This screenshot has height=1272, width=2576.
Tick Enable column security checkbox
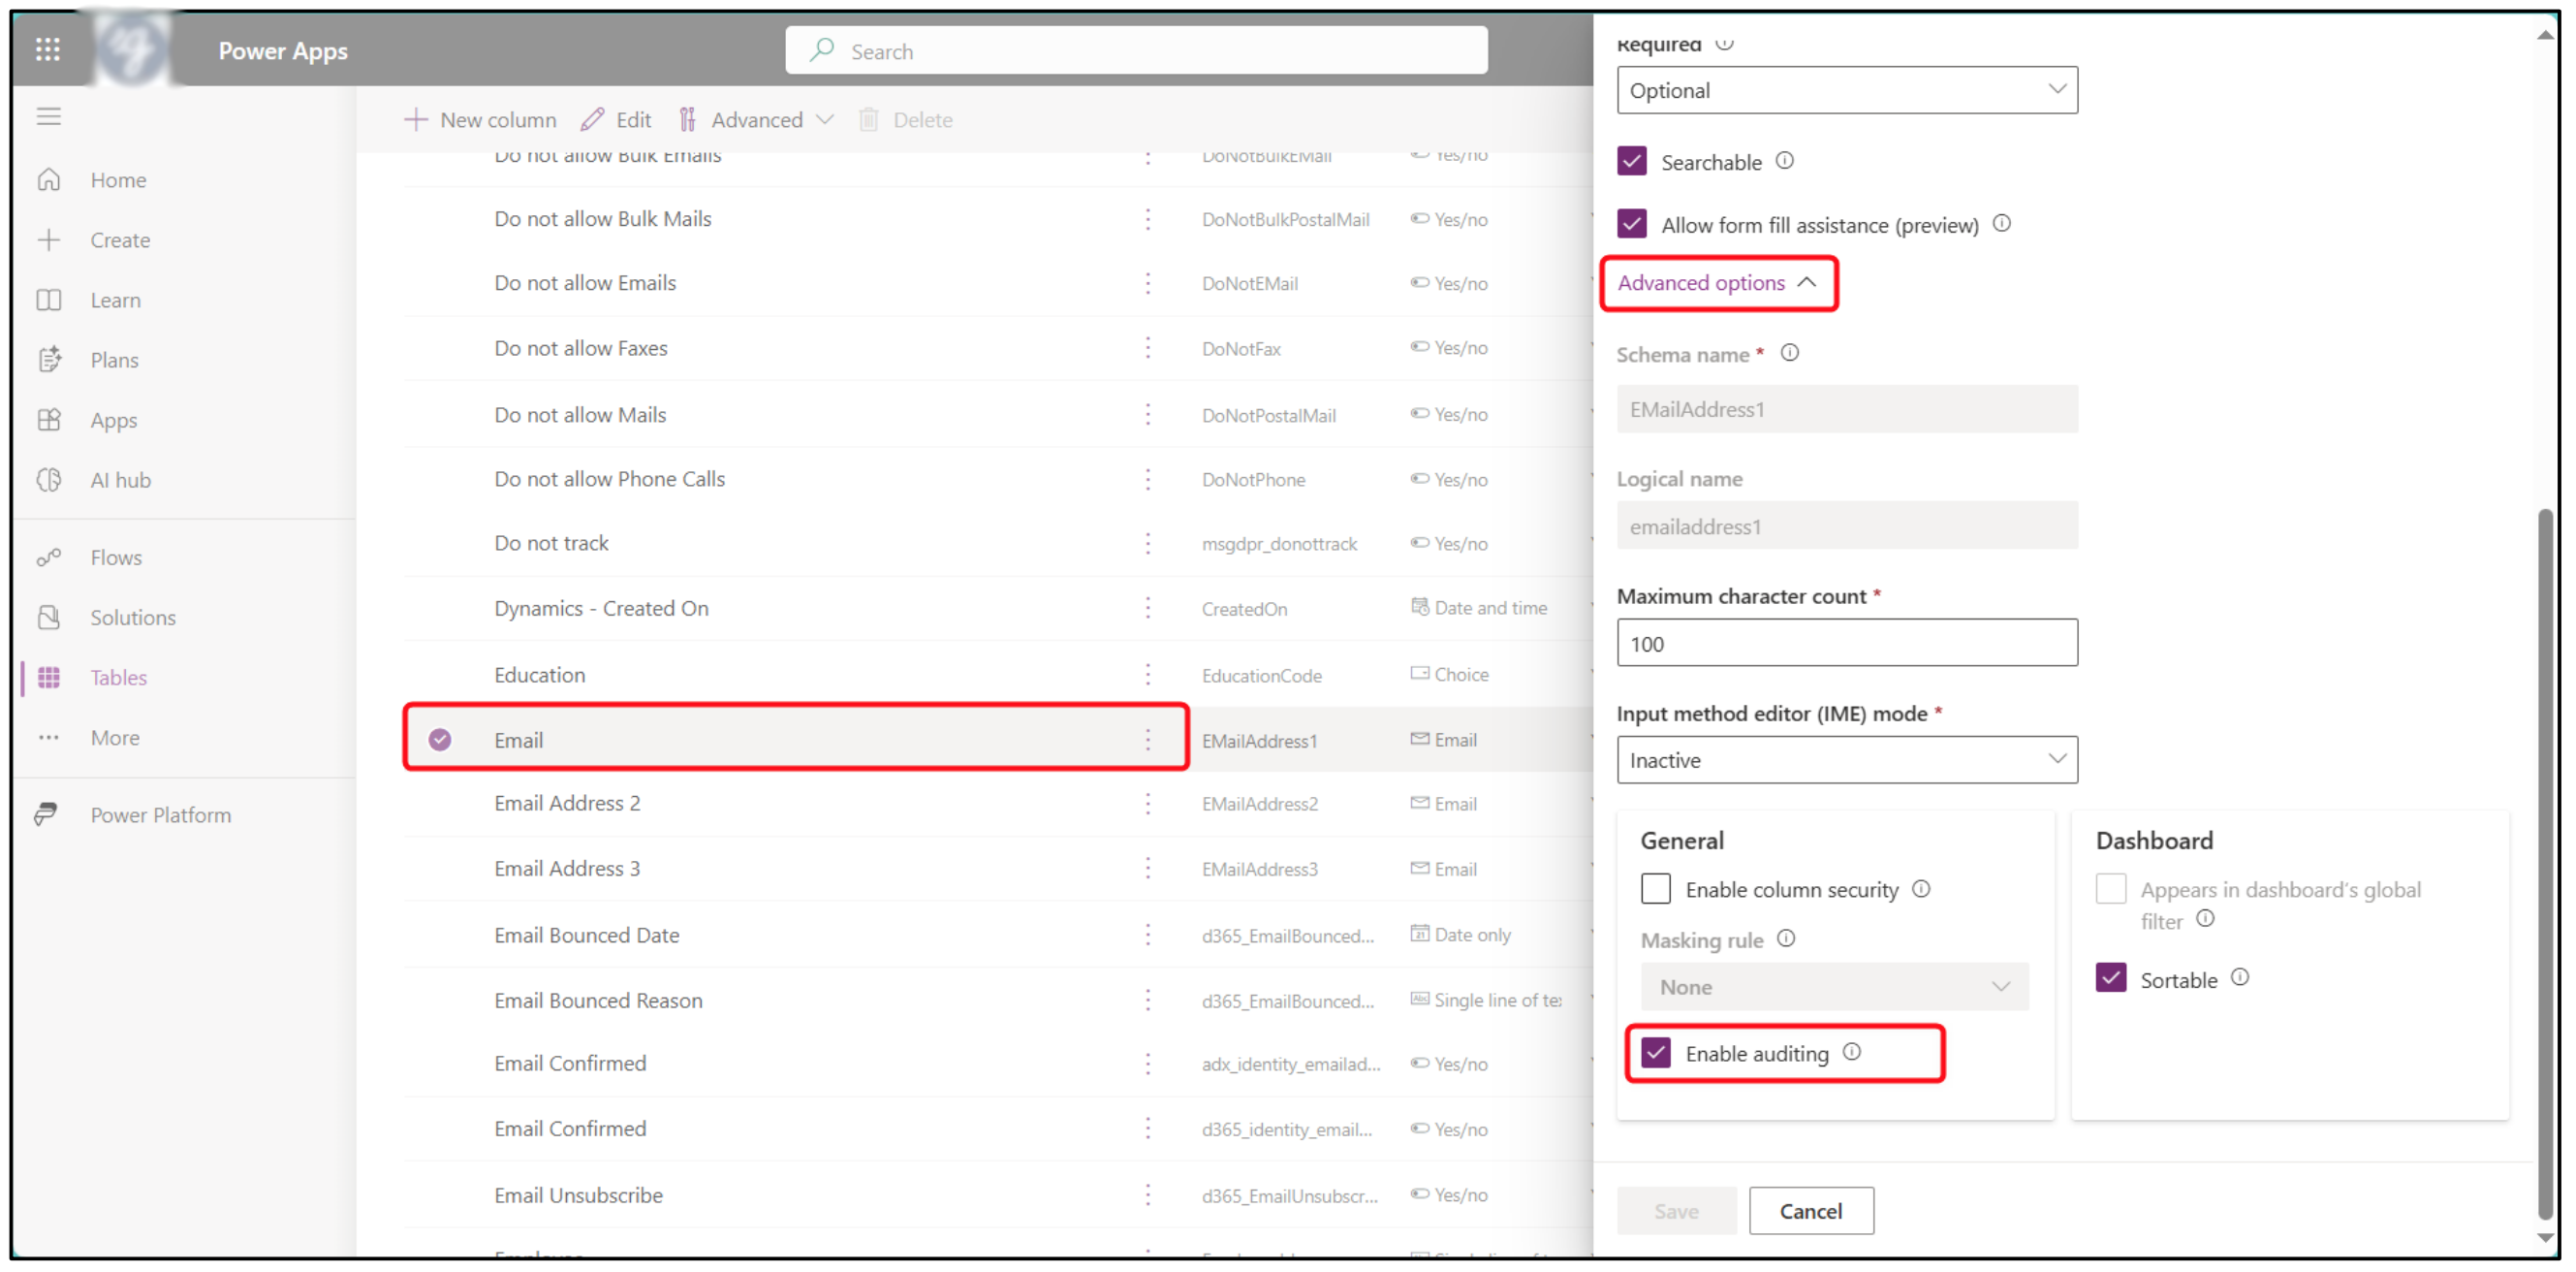[1656, 890]
